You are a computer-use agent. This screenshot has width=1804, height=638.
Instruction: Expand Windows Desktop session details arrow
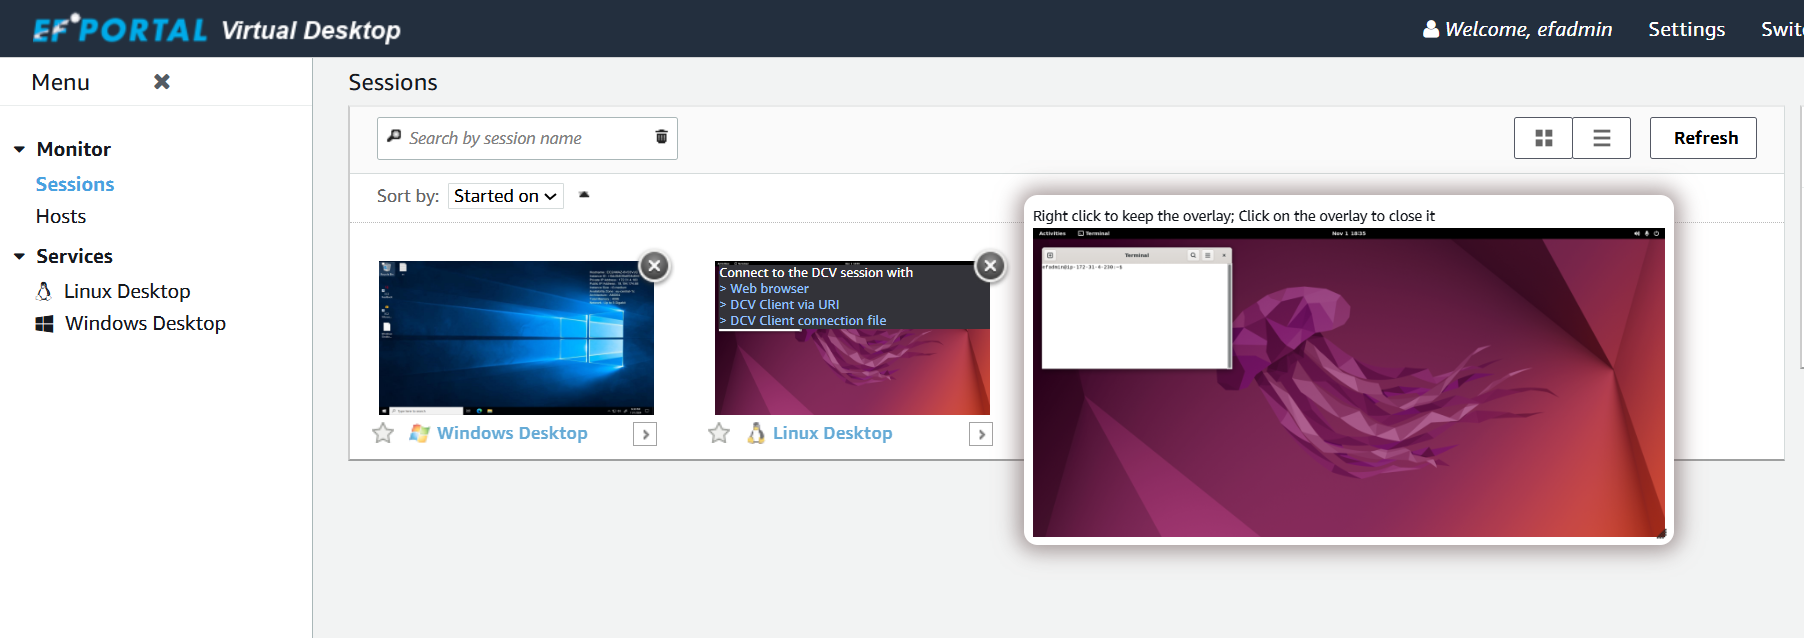(x=645, y=434)
